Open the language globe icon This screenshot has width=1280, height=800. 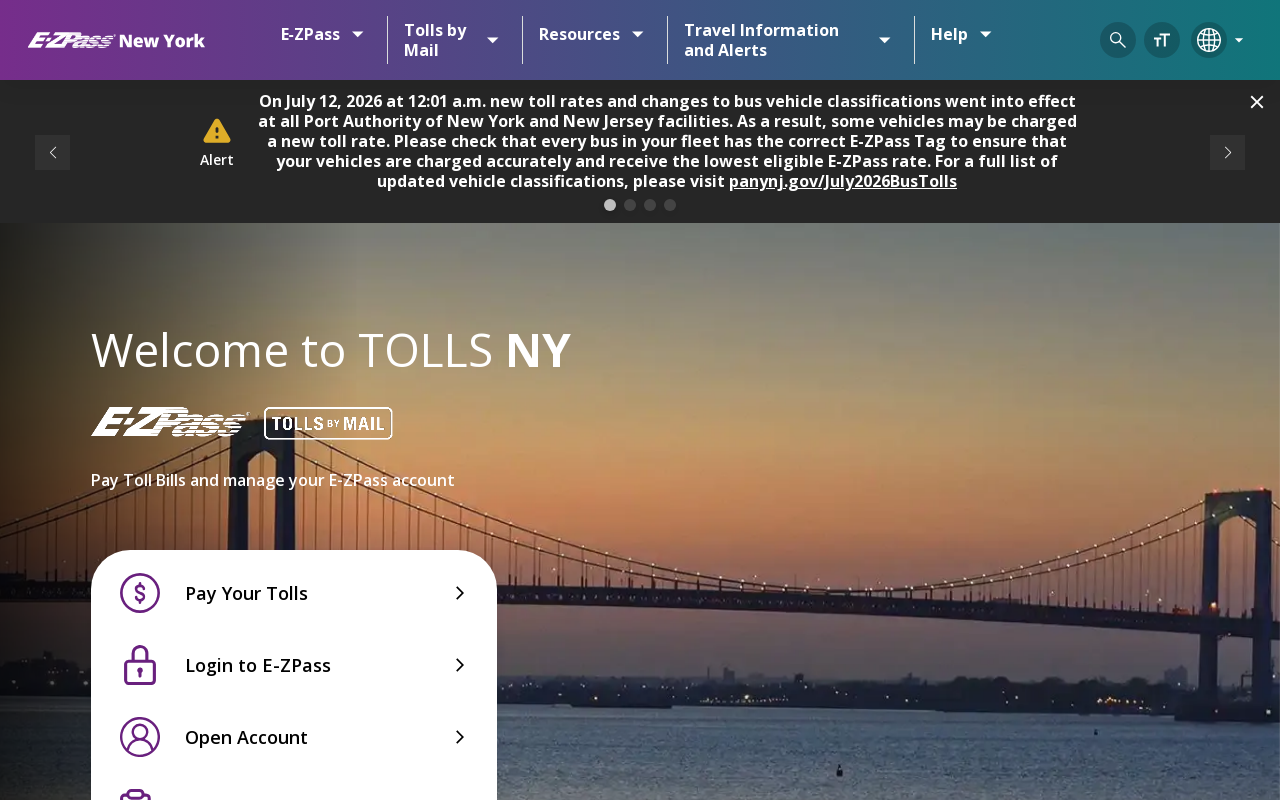tap(1209, 40)
